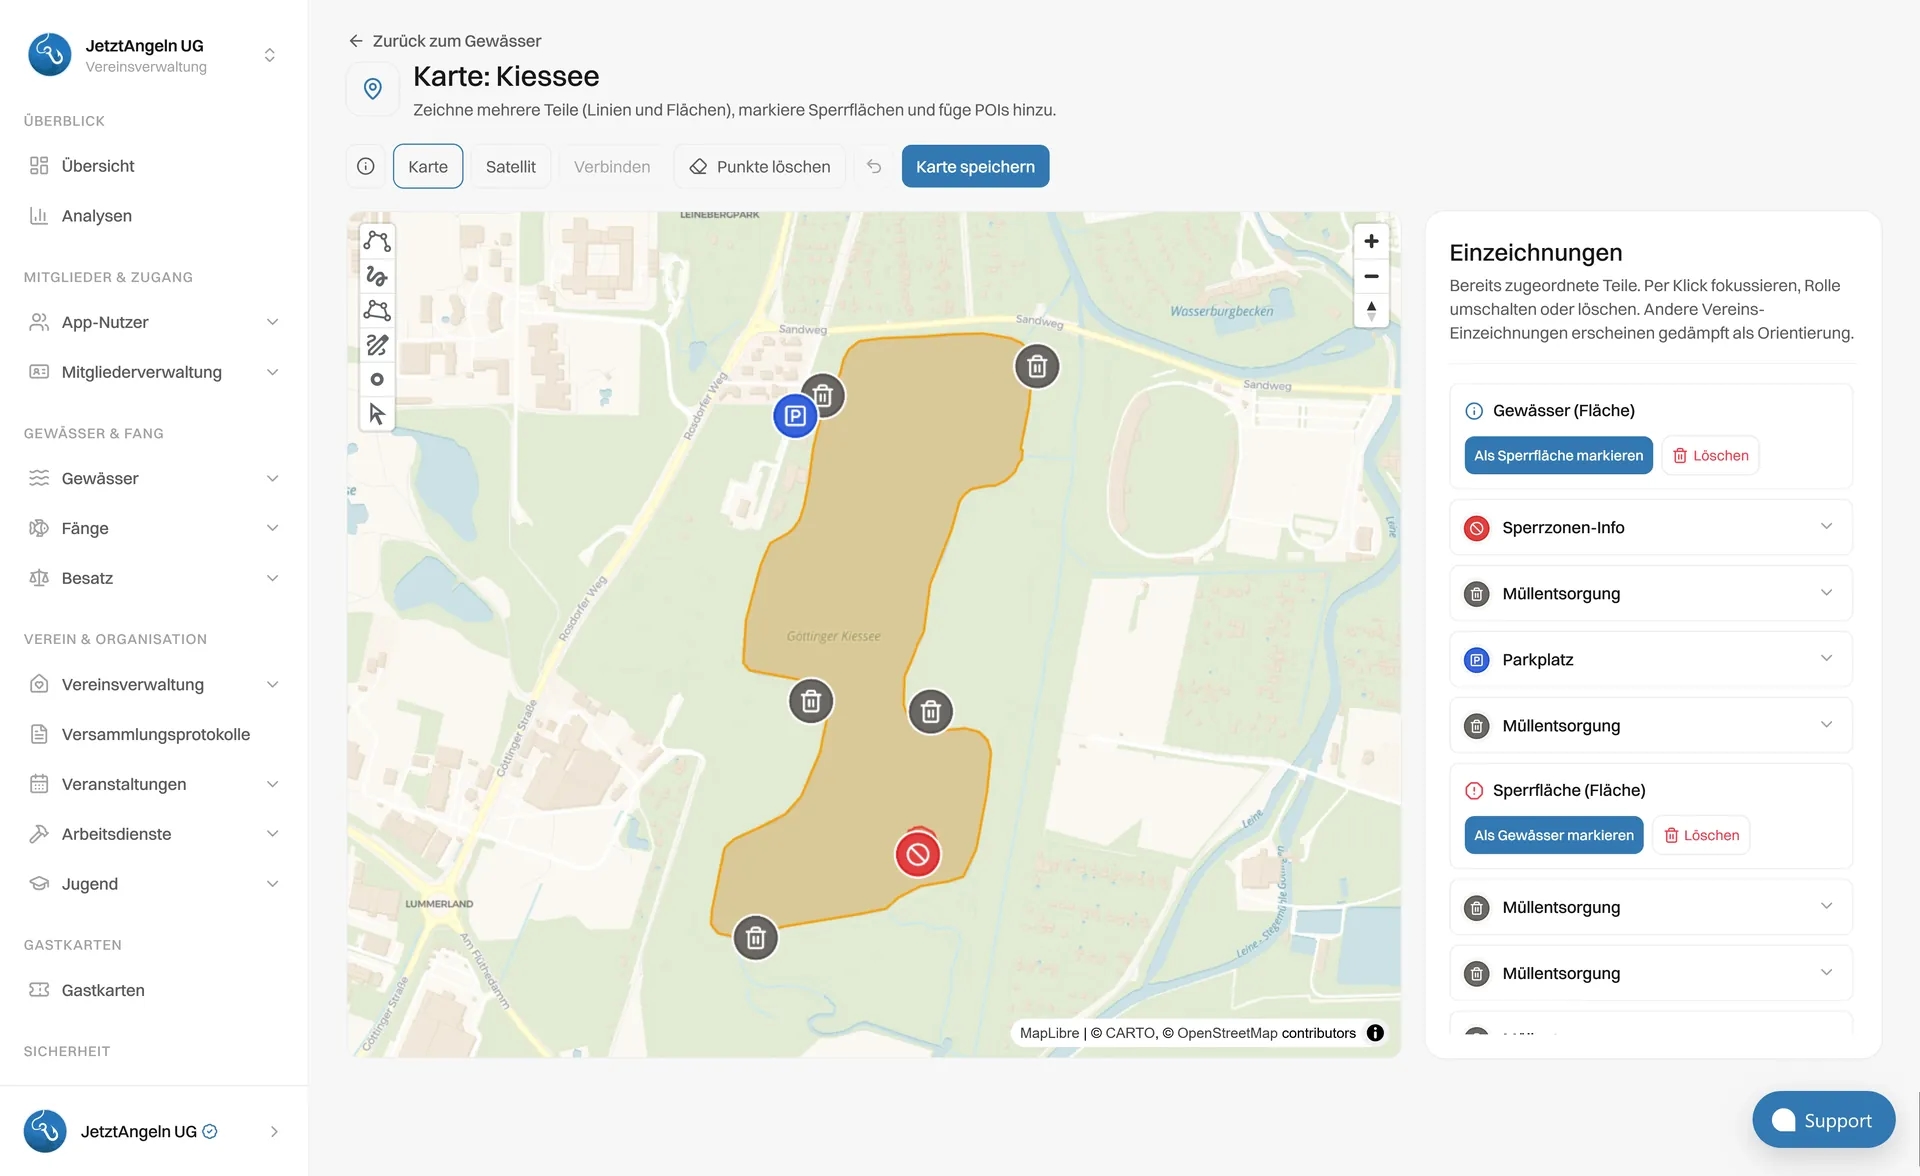Open Versammlungsprotokolle page
Screen dimensions: 1920x1176
[x=154, y=734]
